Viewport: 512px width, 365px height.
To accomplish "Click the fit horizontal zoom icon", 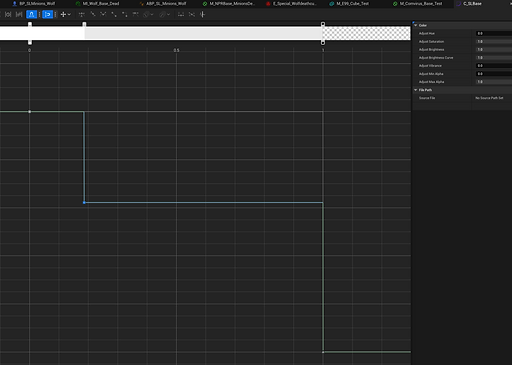I will (8, 14).
